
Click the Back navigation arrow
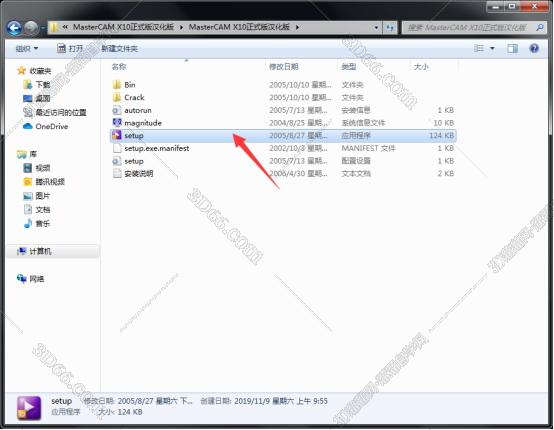[x=14, y=28]
